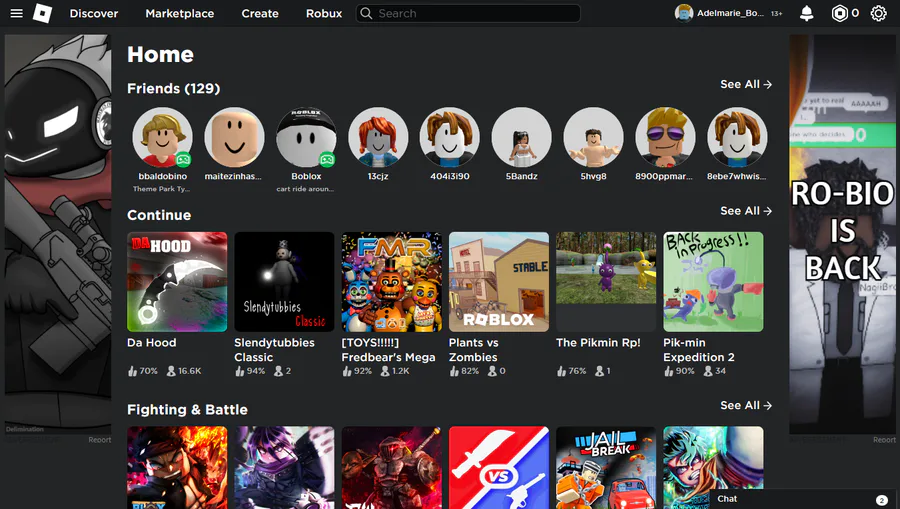The height and width of the screenshot is (509, 900).
Task: Click bbaldobino's in-game status badge
Action: (x=183, y=159)
